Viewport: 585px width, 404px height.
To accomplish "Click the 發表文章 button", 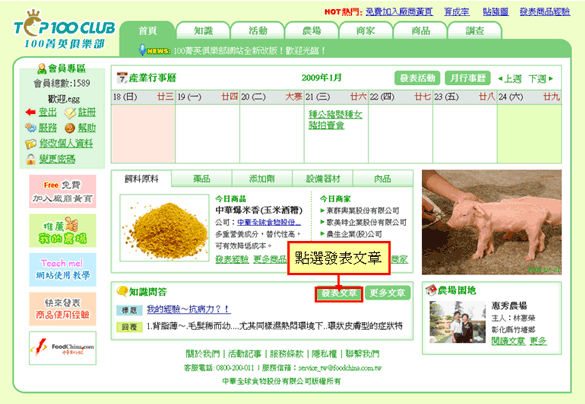I will (339, 293).
